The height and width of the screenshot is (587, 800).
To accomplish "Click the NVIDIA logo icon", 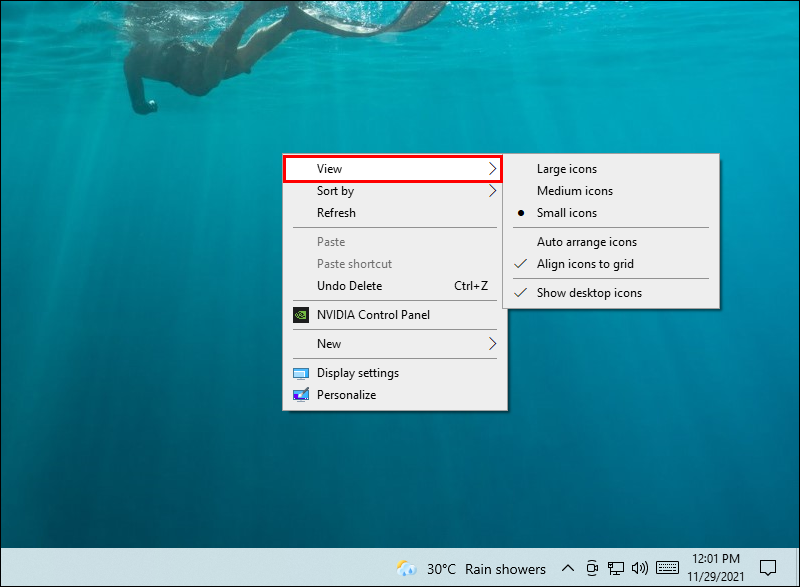I will (x=301, y=315).
